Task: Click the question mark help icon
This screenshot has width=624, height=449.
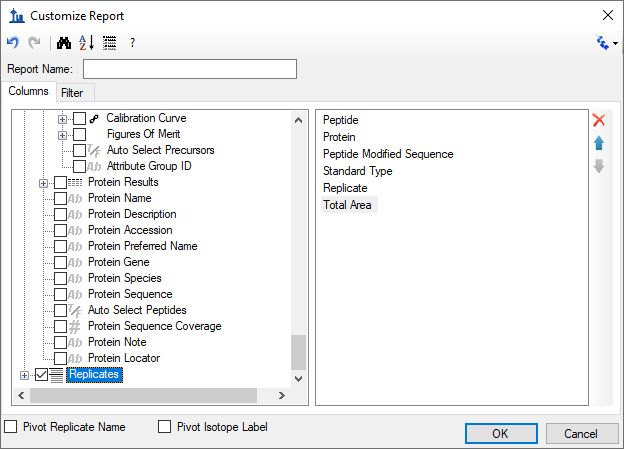Action: click(132, 43)
